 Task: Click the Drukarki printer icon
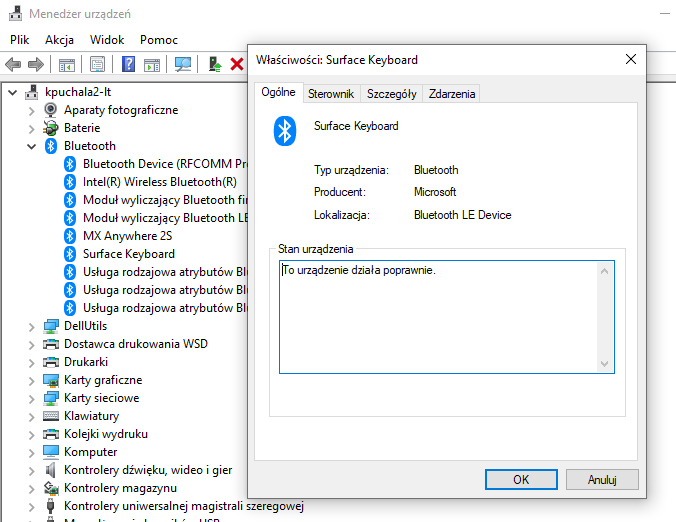pyautogui.click(x=51, y=362)
